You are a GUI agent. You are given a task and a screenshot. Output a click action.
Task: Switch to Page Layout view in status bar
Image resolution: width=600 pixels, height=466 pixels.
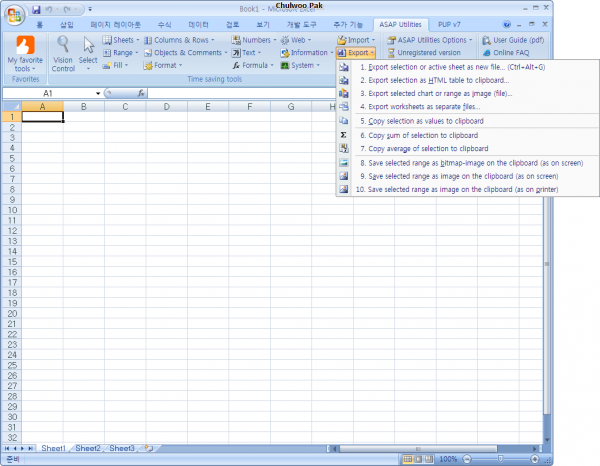coord(419,459)
